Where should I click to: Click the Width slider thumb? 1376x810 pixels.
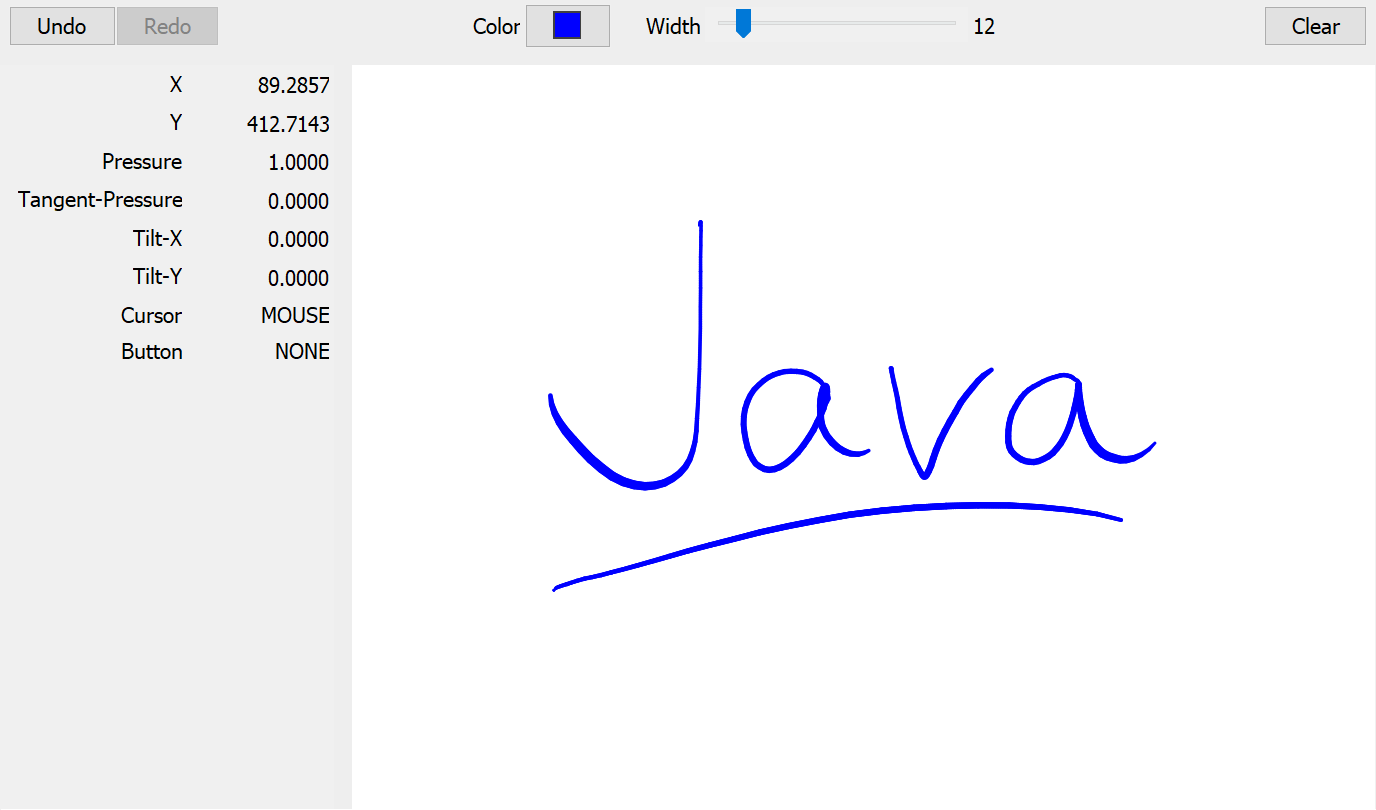743,23
